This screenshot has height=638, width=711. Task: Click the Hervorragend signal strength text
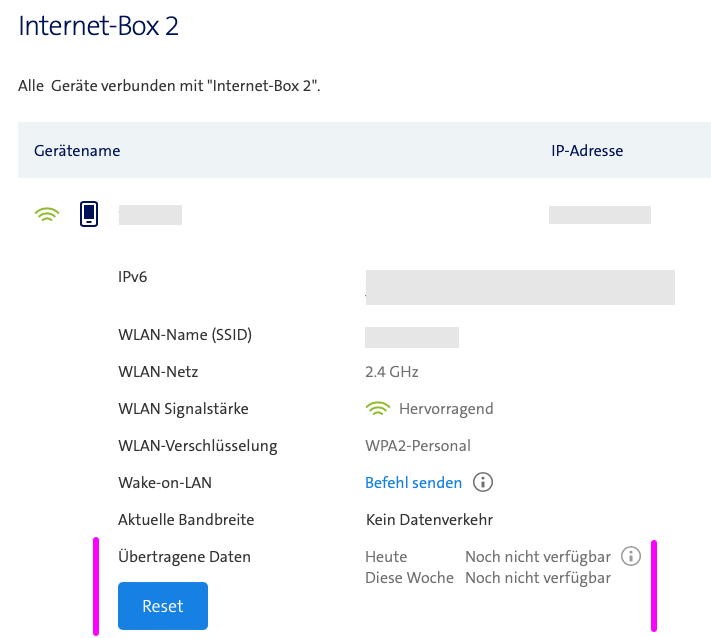[x=446, y=409]
